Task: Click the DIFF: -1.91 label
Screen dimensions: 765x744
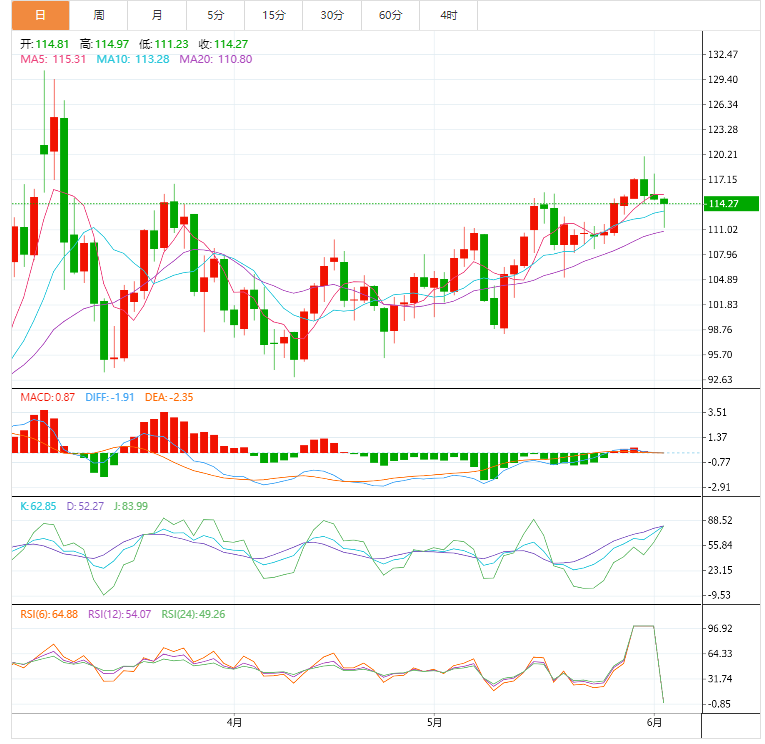Action: pyautogui.click(x=110, y=398)
